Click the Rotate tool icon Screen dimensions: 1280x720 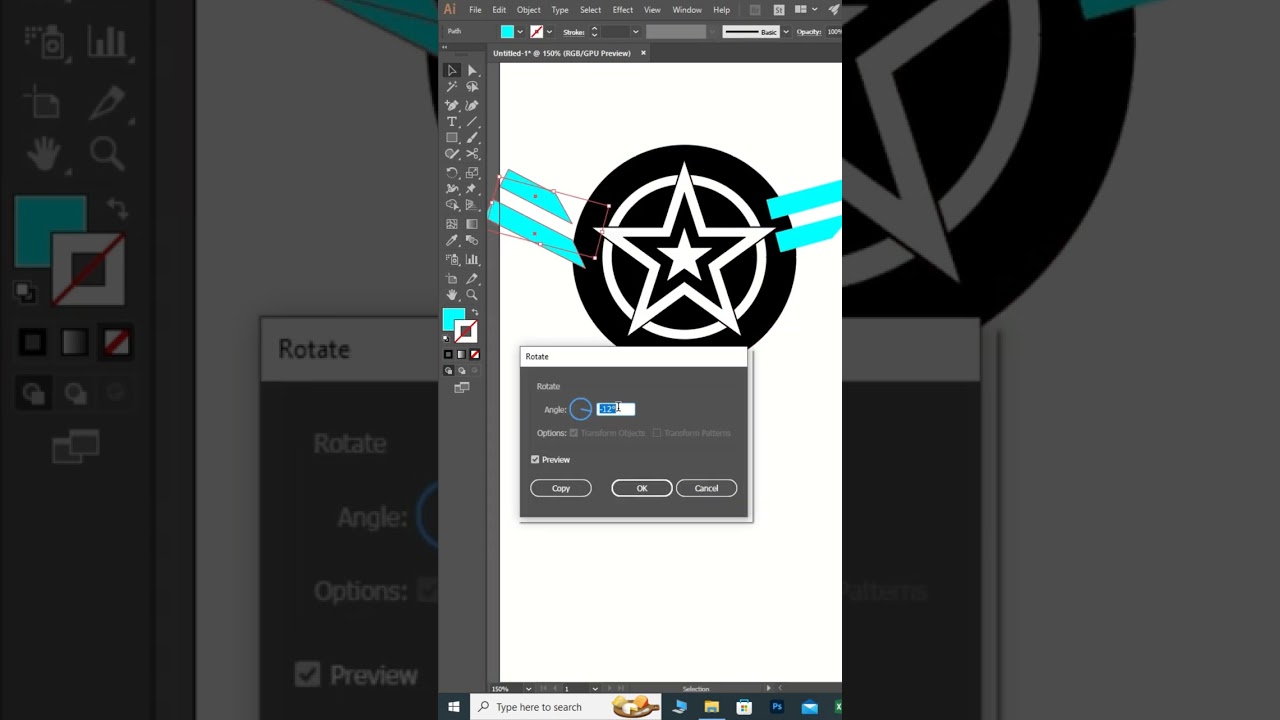pos(452,172)
